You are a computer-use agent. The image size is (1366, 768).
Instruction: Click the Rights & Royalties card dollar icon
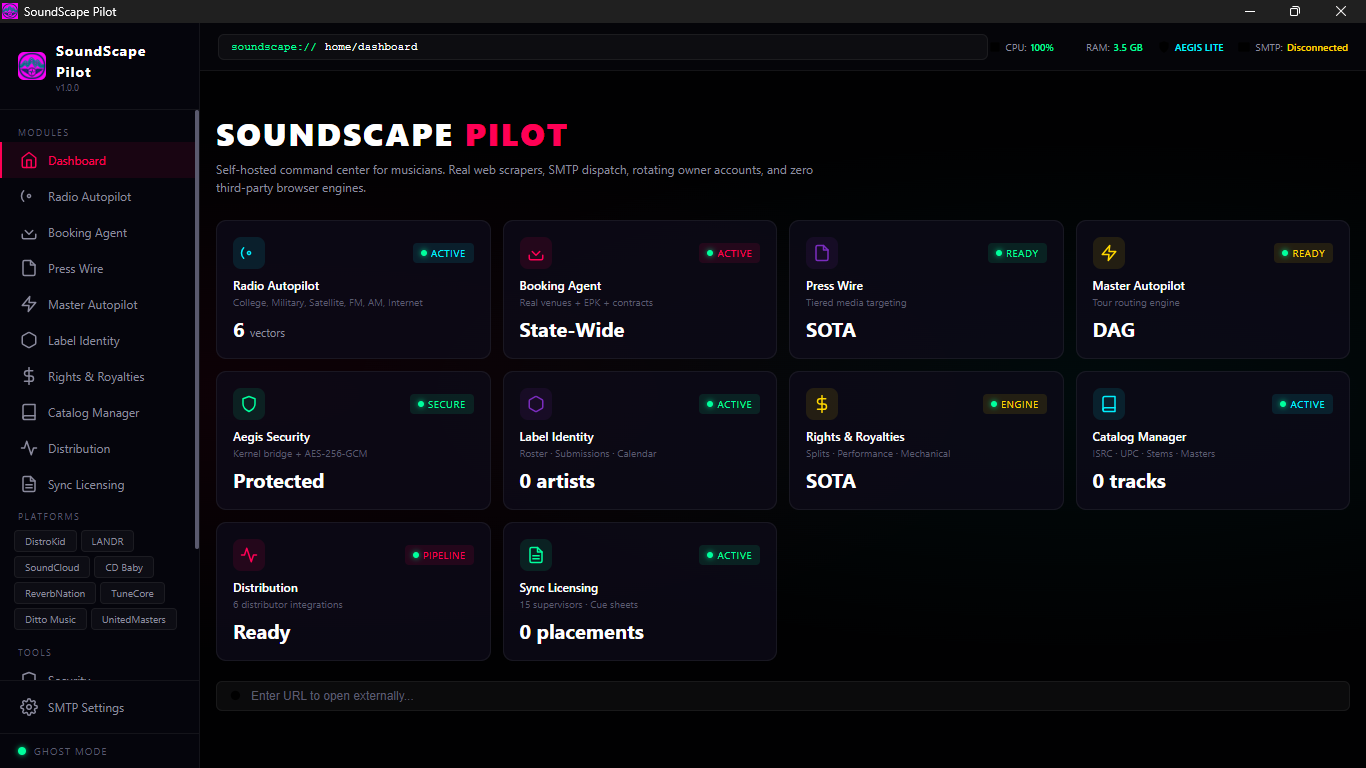click(822, 404)
